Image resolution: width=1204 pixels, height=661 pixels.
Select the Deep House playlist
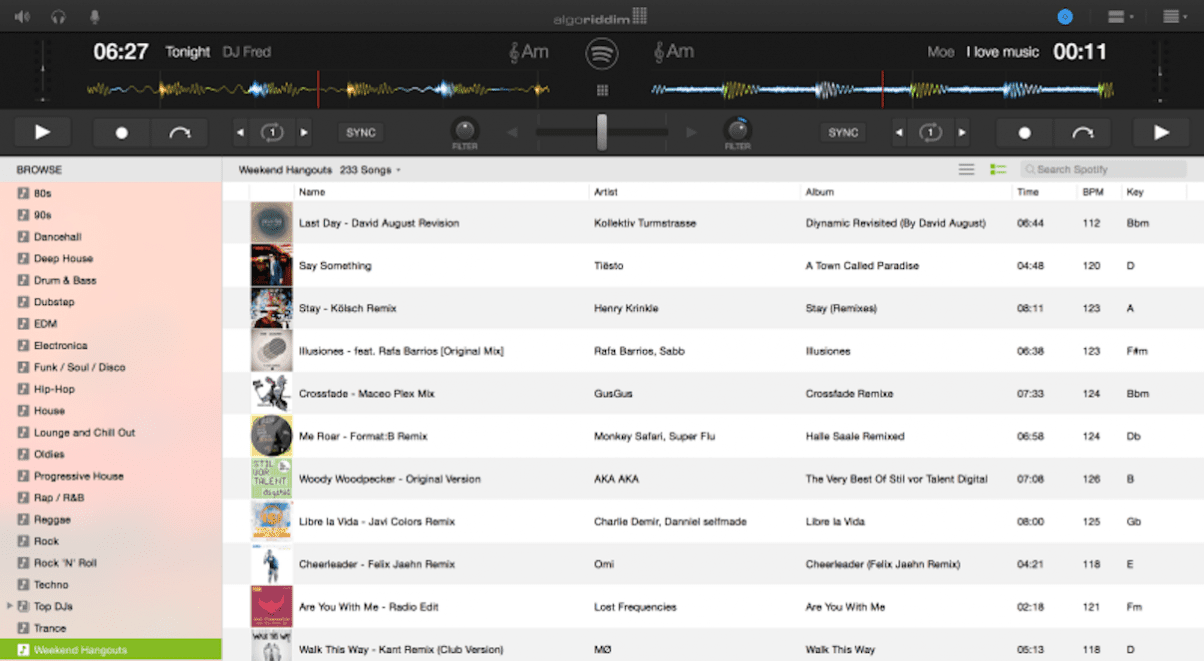(x=111, y=258)
